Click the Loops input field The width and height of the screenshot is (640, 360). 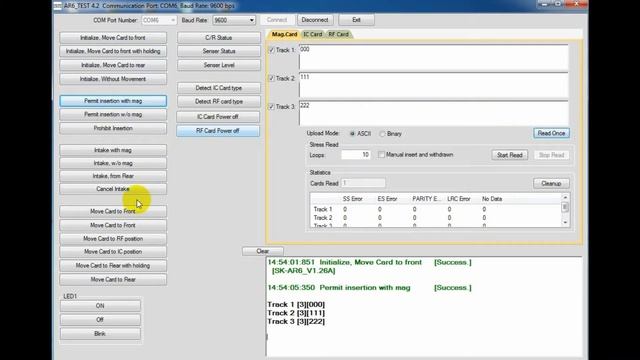[356, 155]
